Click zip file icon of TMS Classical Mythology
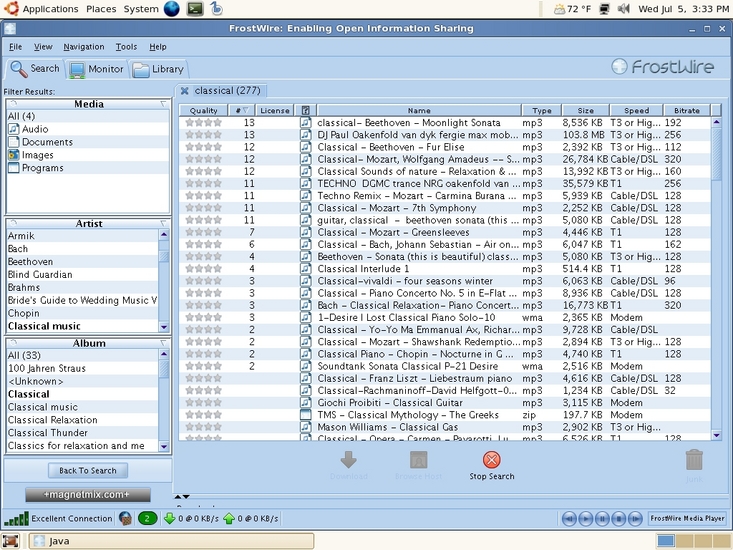733x550 pixels. click(305, 414)
